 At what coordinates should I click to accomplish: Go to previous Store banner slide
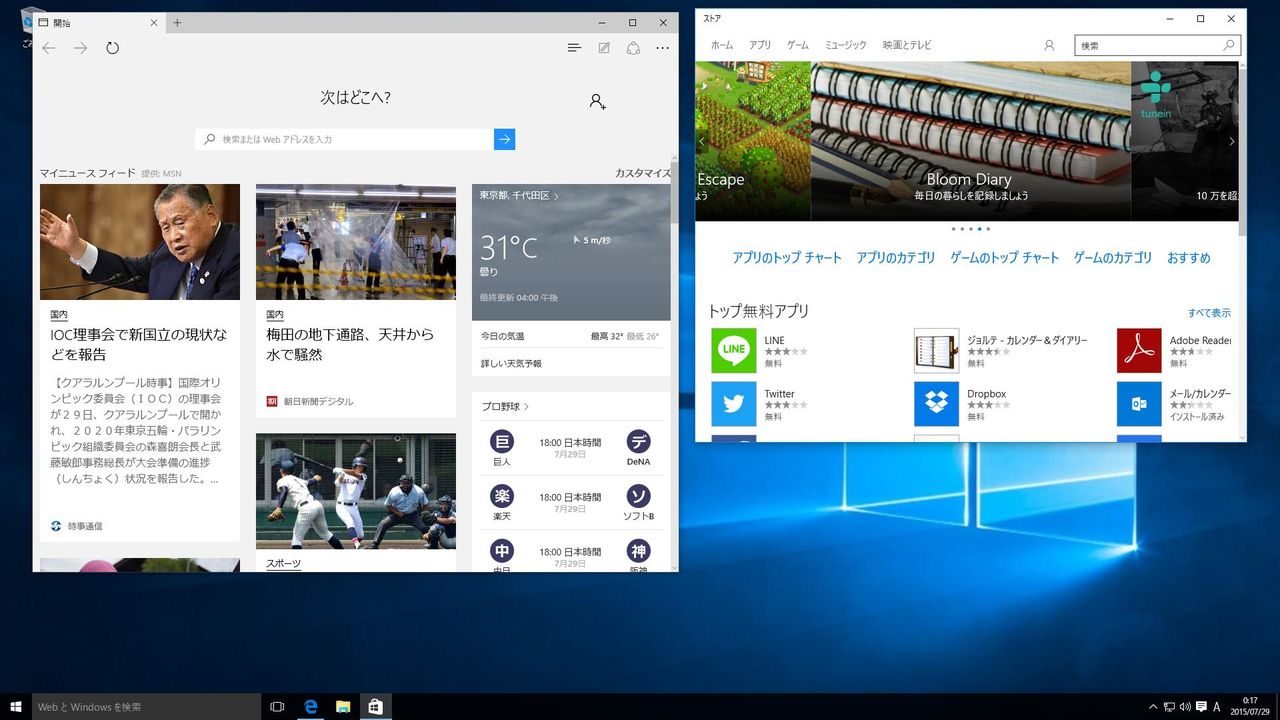[x=702, y=141]
